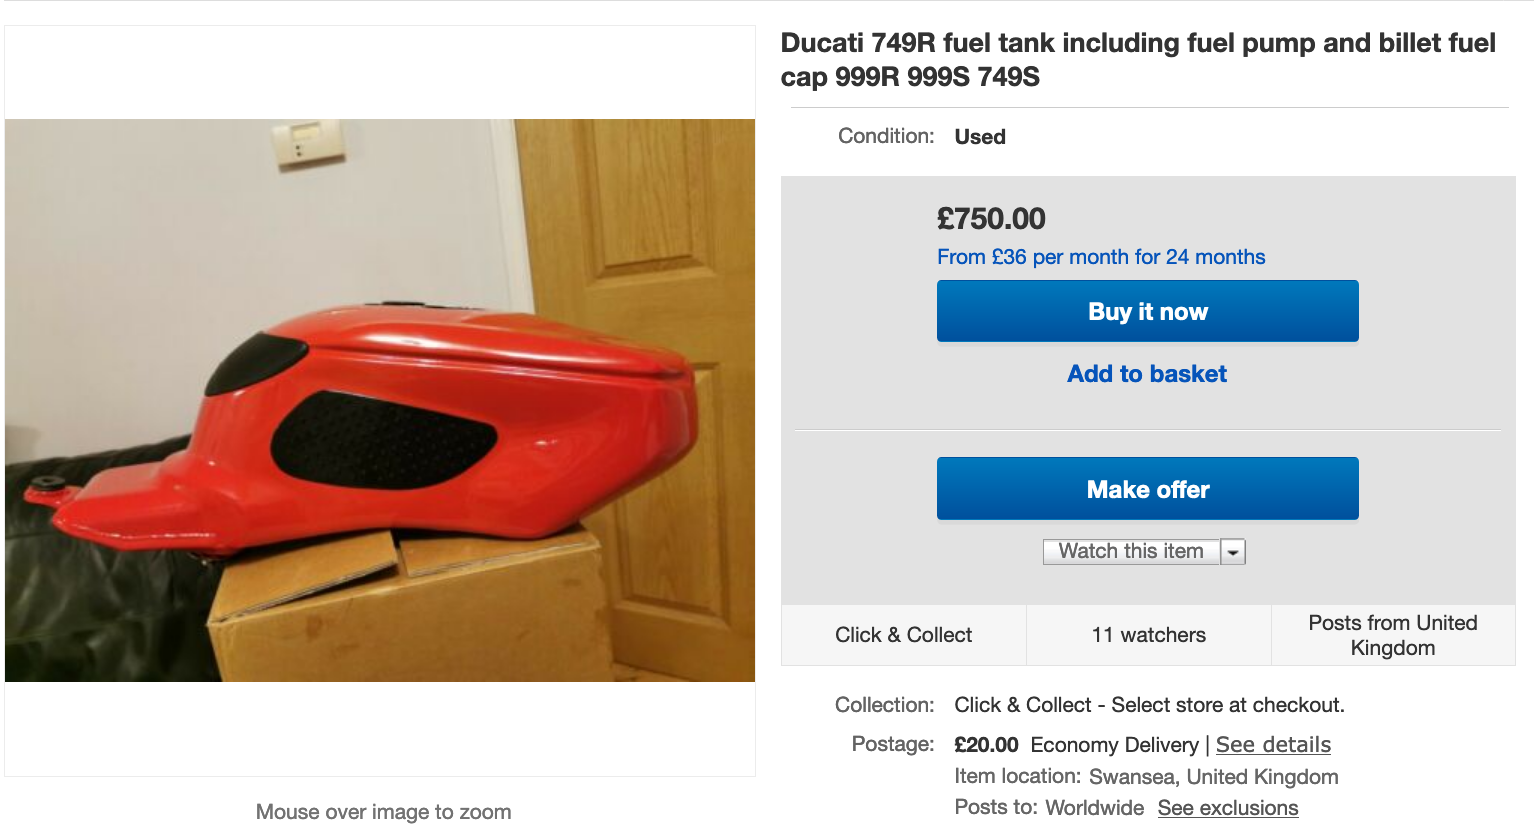Click Watch this item
Viewport: 1534px width, 832px height.
pyautogui.click(x=1131, y=551)
